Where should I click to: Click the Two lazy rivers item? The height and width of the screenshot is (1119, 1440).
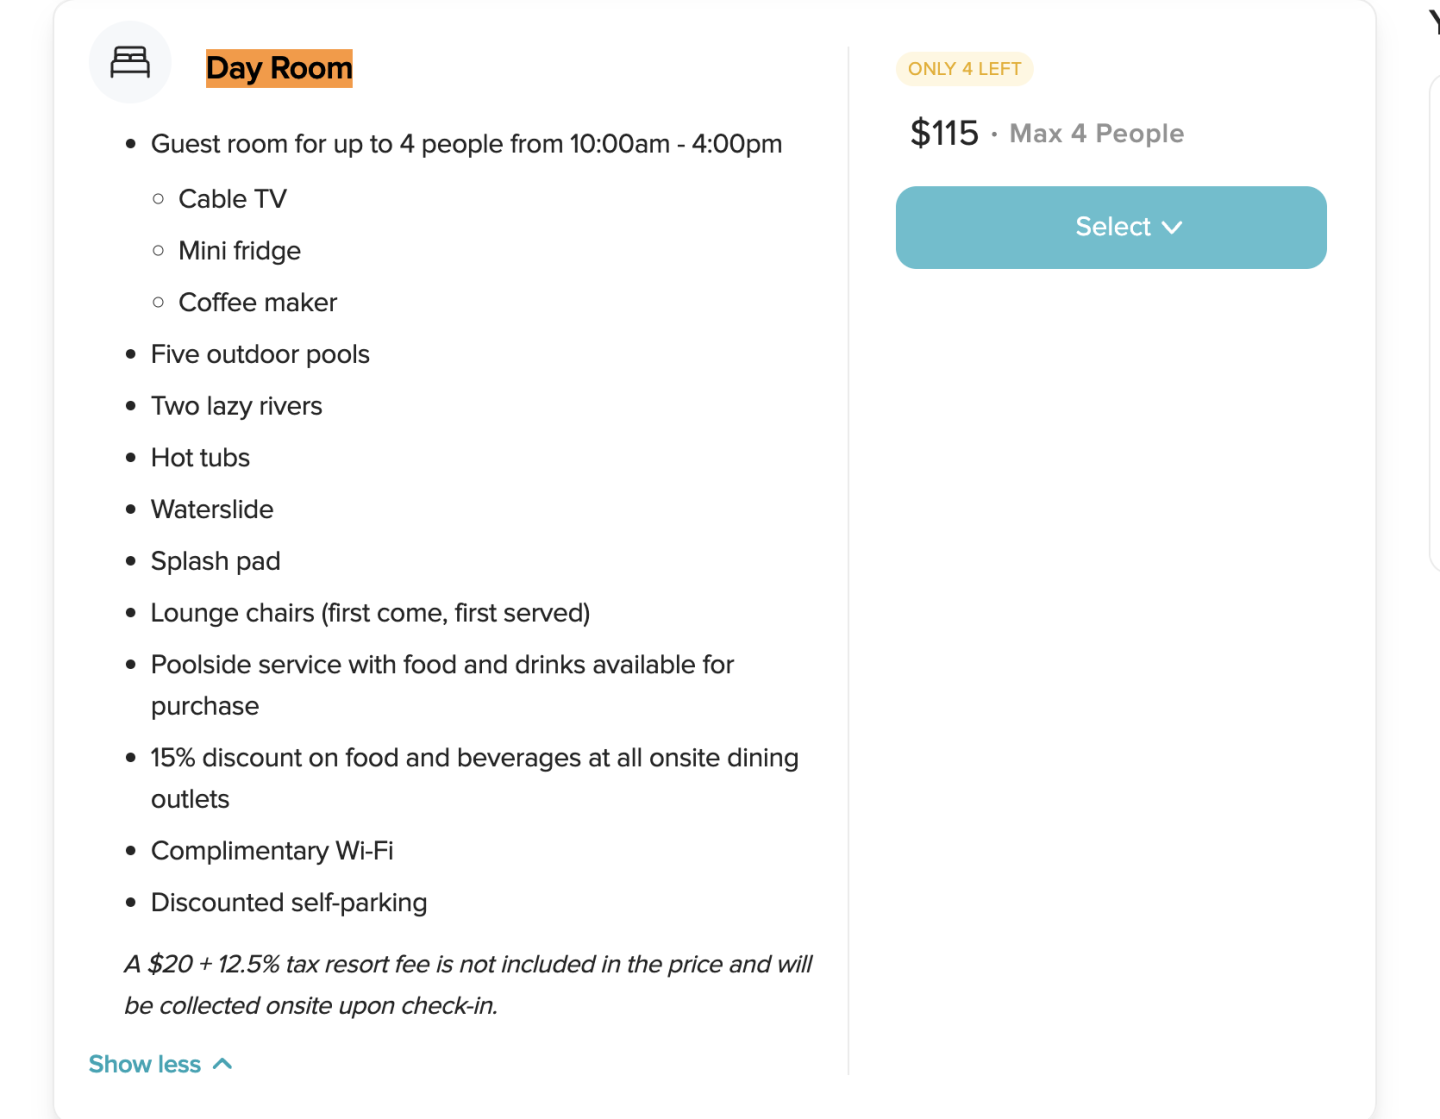(236, 406)
